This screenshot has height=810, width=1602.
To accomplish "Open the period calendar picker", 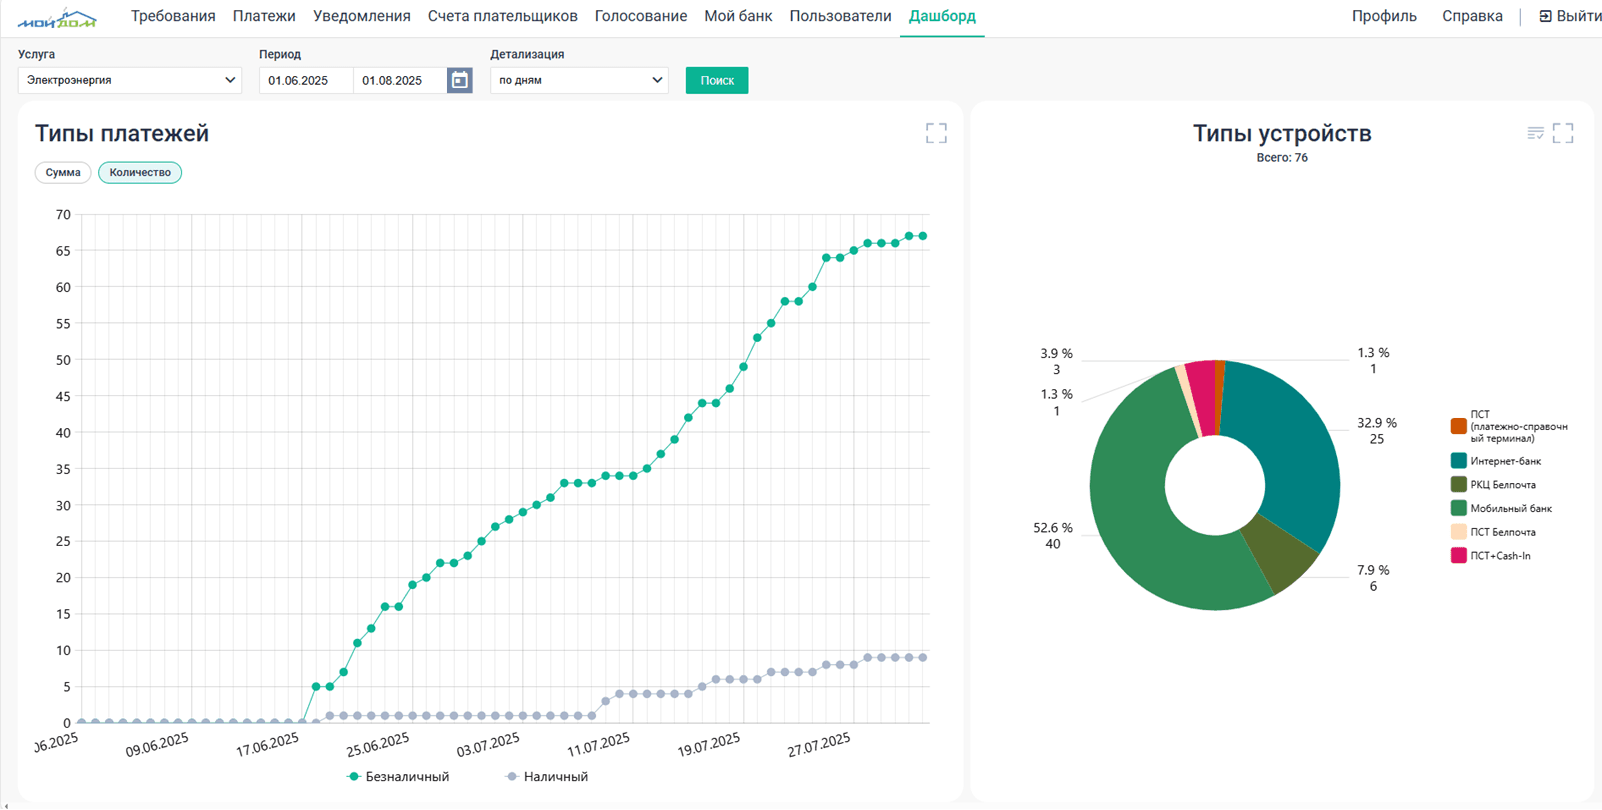I will coord(459,80).
